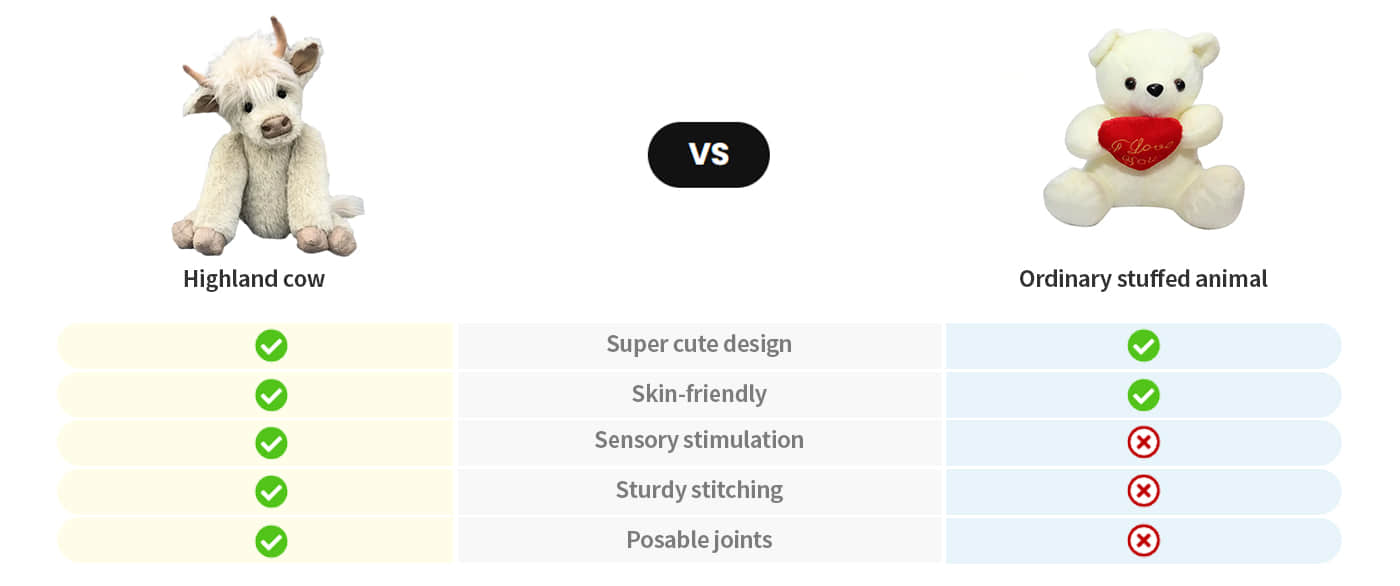Click the "Posable joints" feature text
Image resolution: width=1400 pixels, height=586 pixels.
699,540
